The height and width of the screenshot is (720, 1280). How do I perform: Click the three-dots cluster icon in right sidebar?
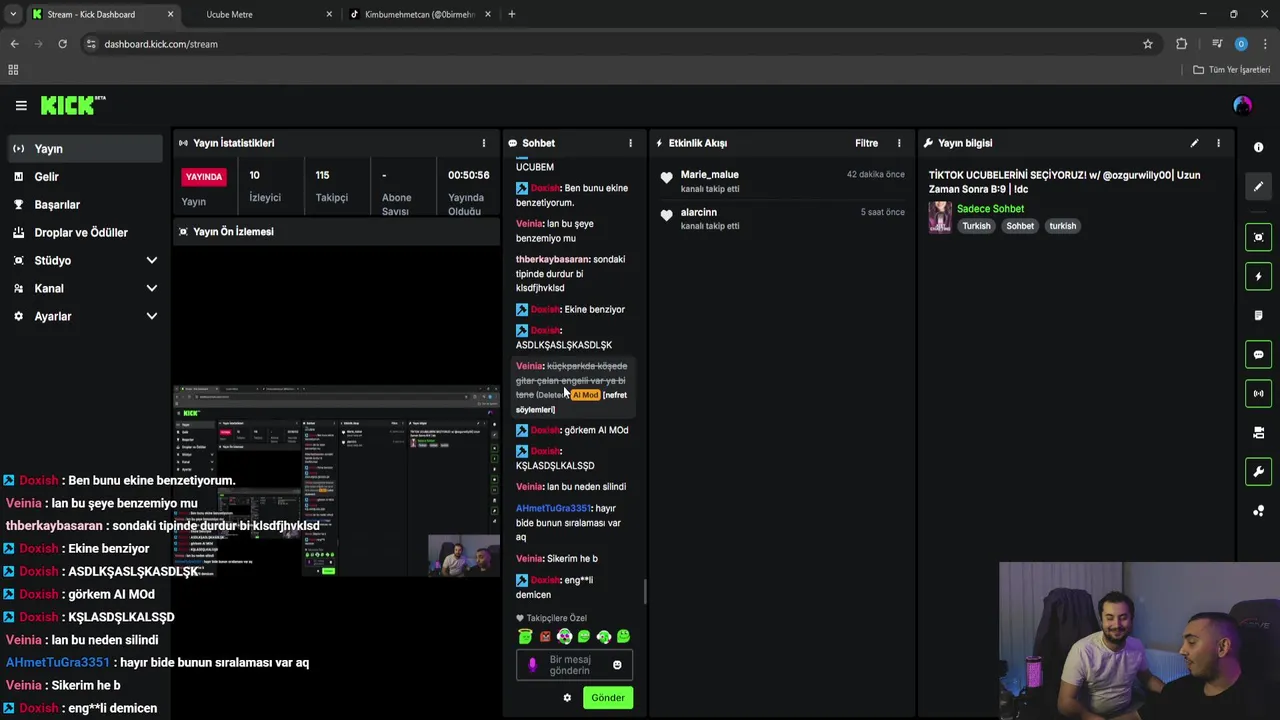pos(1258,510)
